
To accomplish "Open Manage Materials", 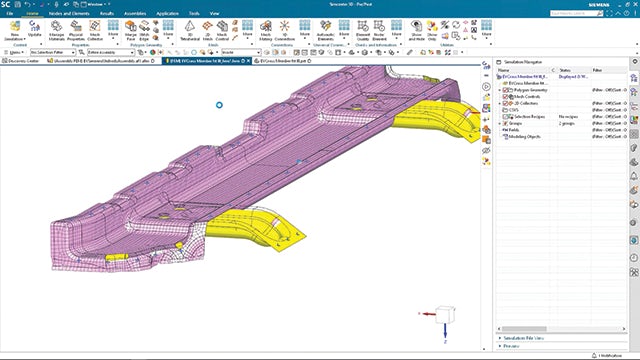I will (x=56, y=30).
